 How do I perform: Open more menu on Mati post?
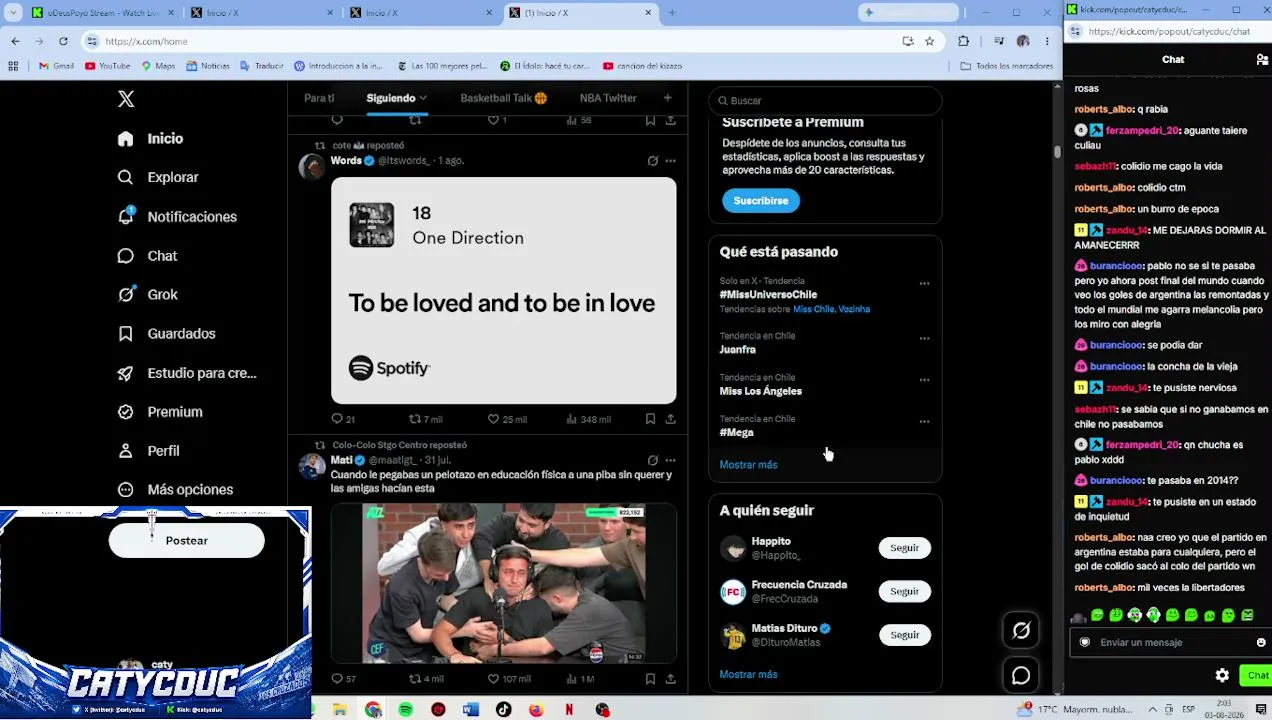[670, 460]
